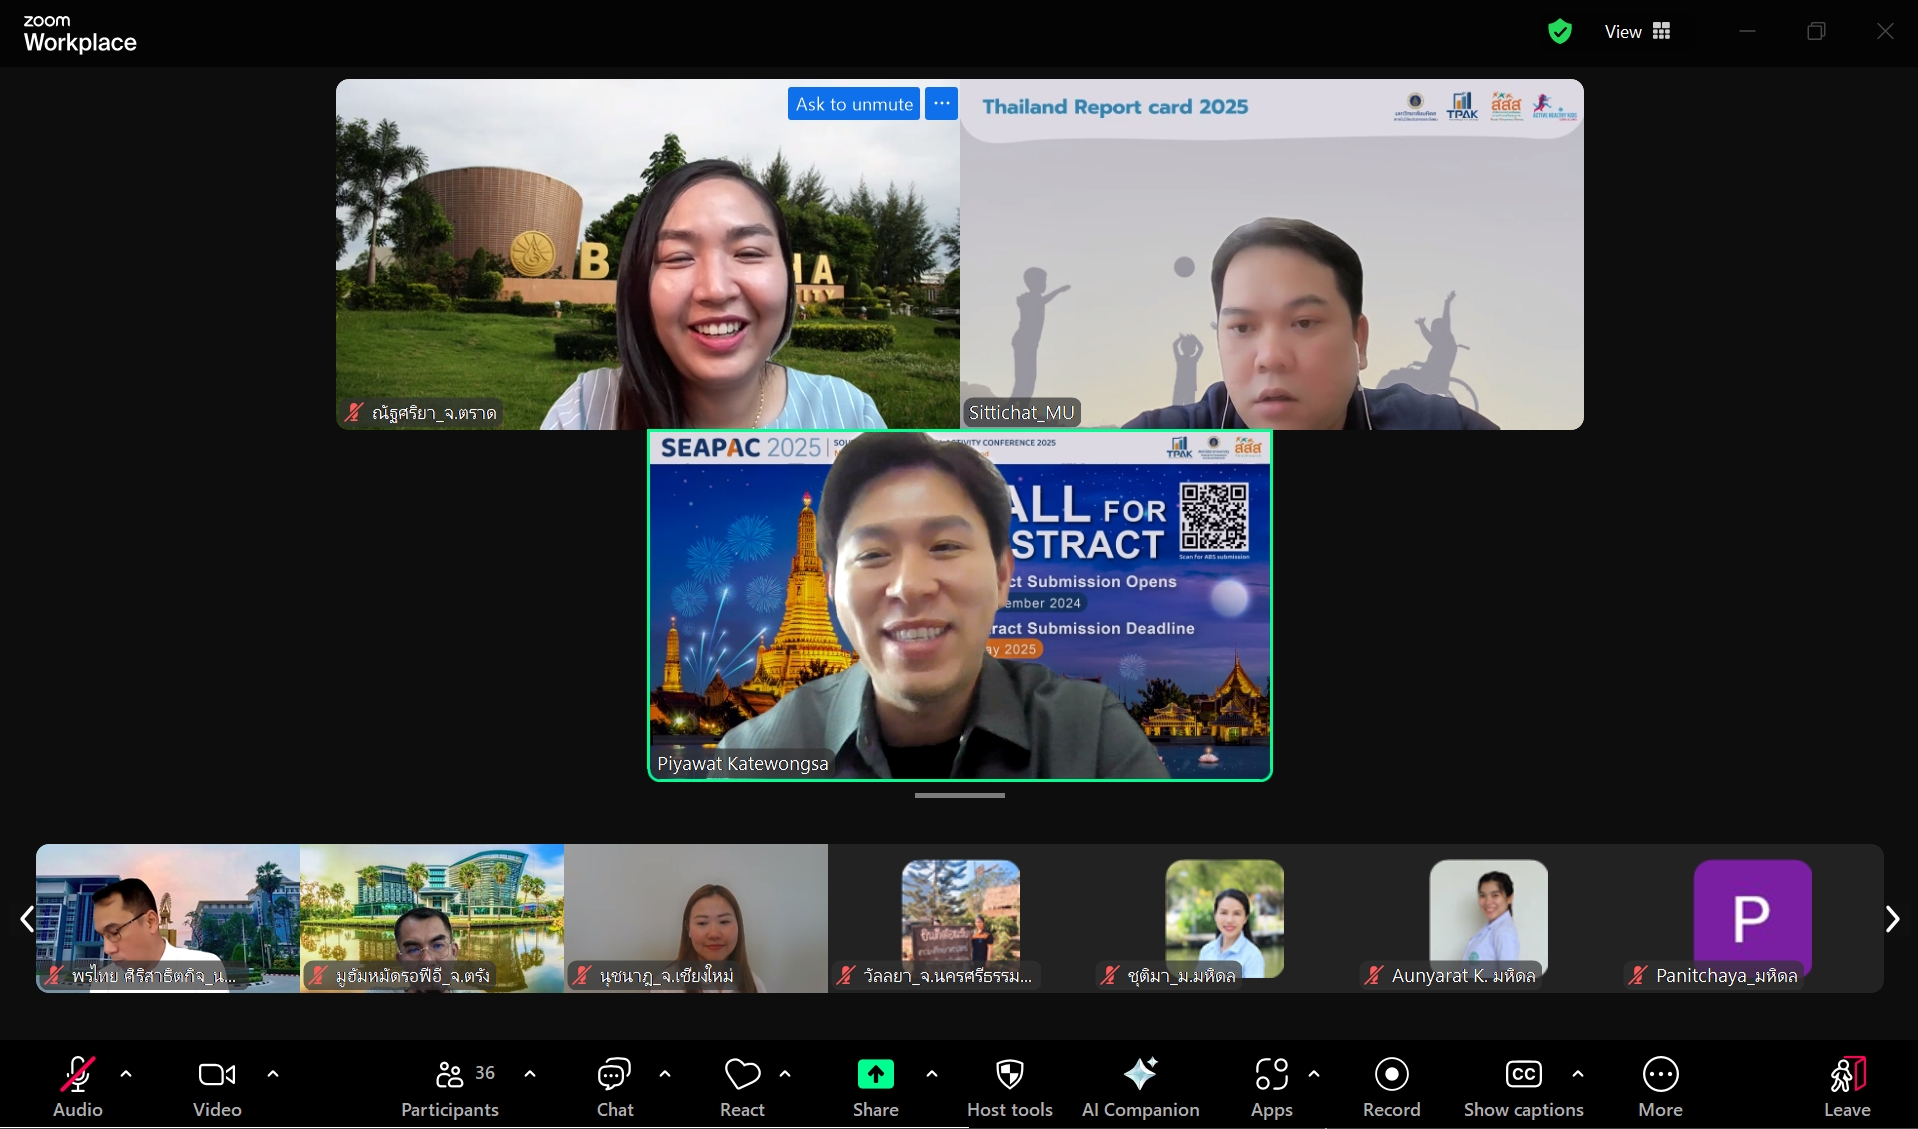Expand audio settings arrow
1918x1129 pixels.
pos(126,1074)
